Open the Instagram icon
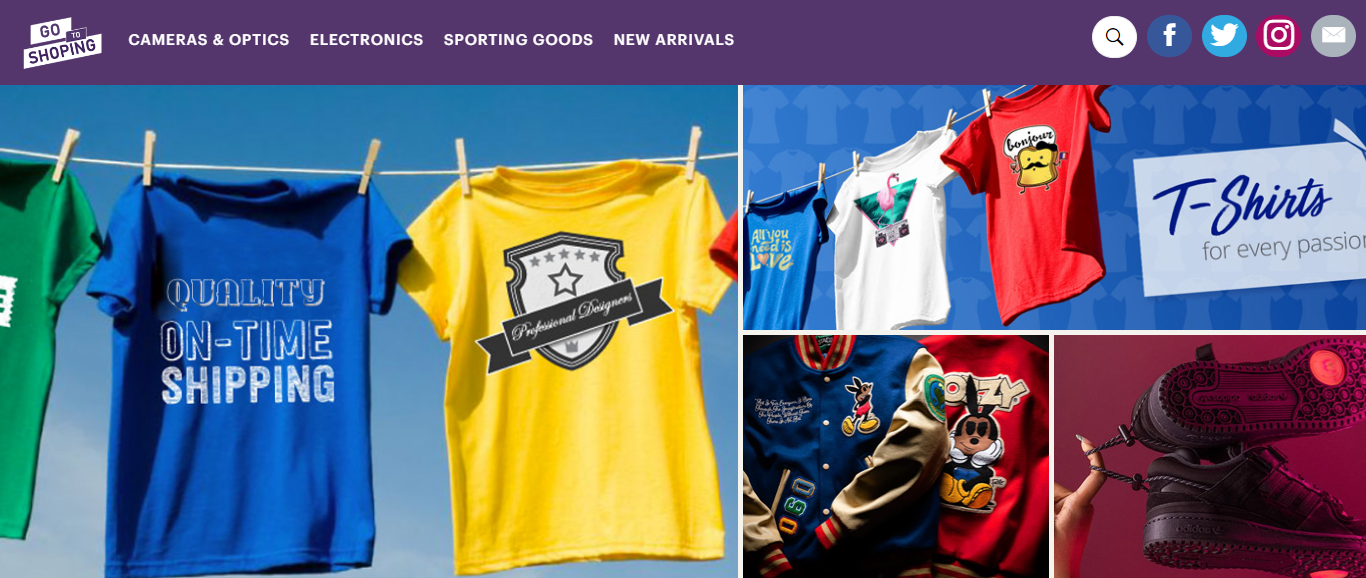Image resolution: width=1366 pixels, height=578 pixels. (x=1279, y=36)
